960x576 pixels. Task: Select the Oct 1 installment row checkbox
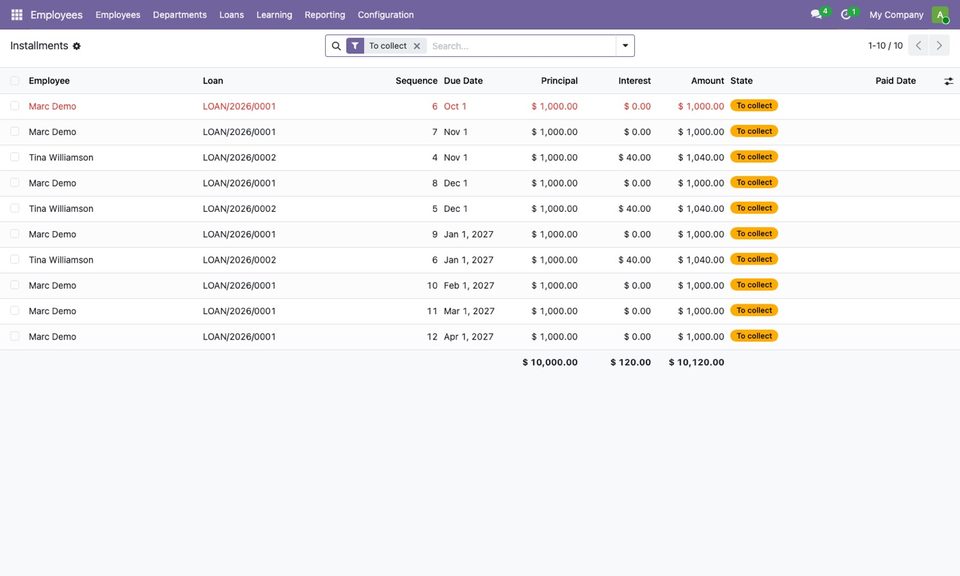15,106
